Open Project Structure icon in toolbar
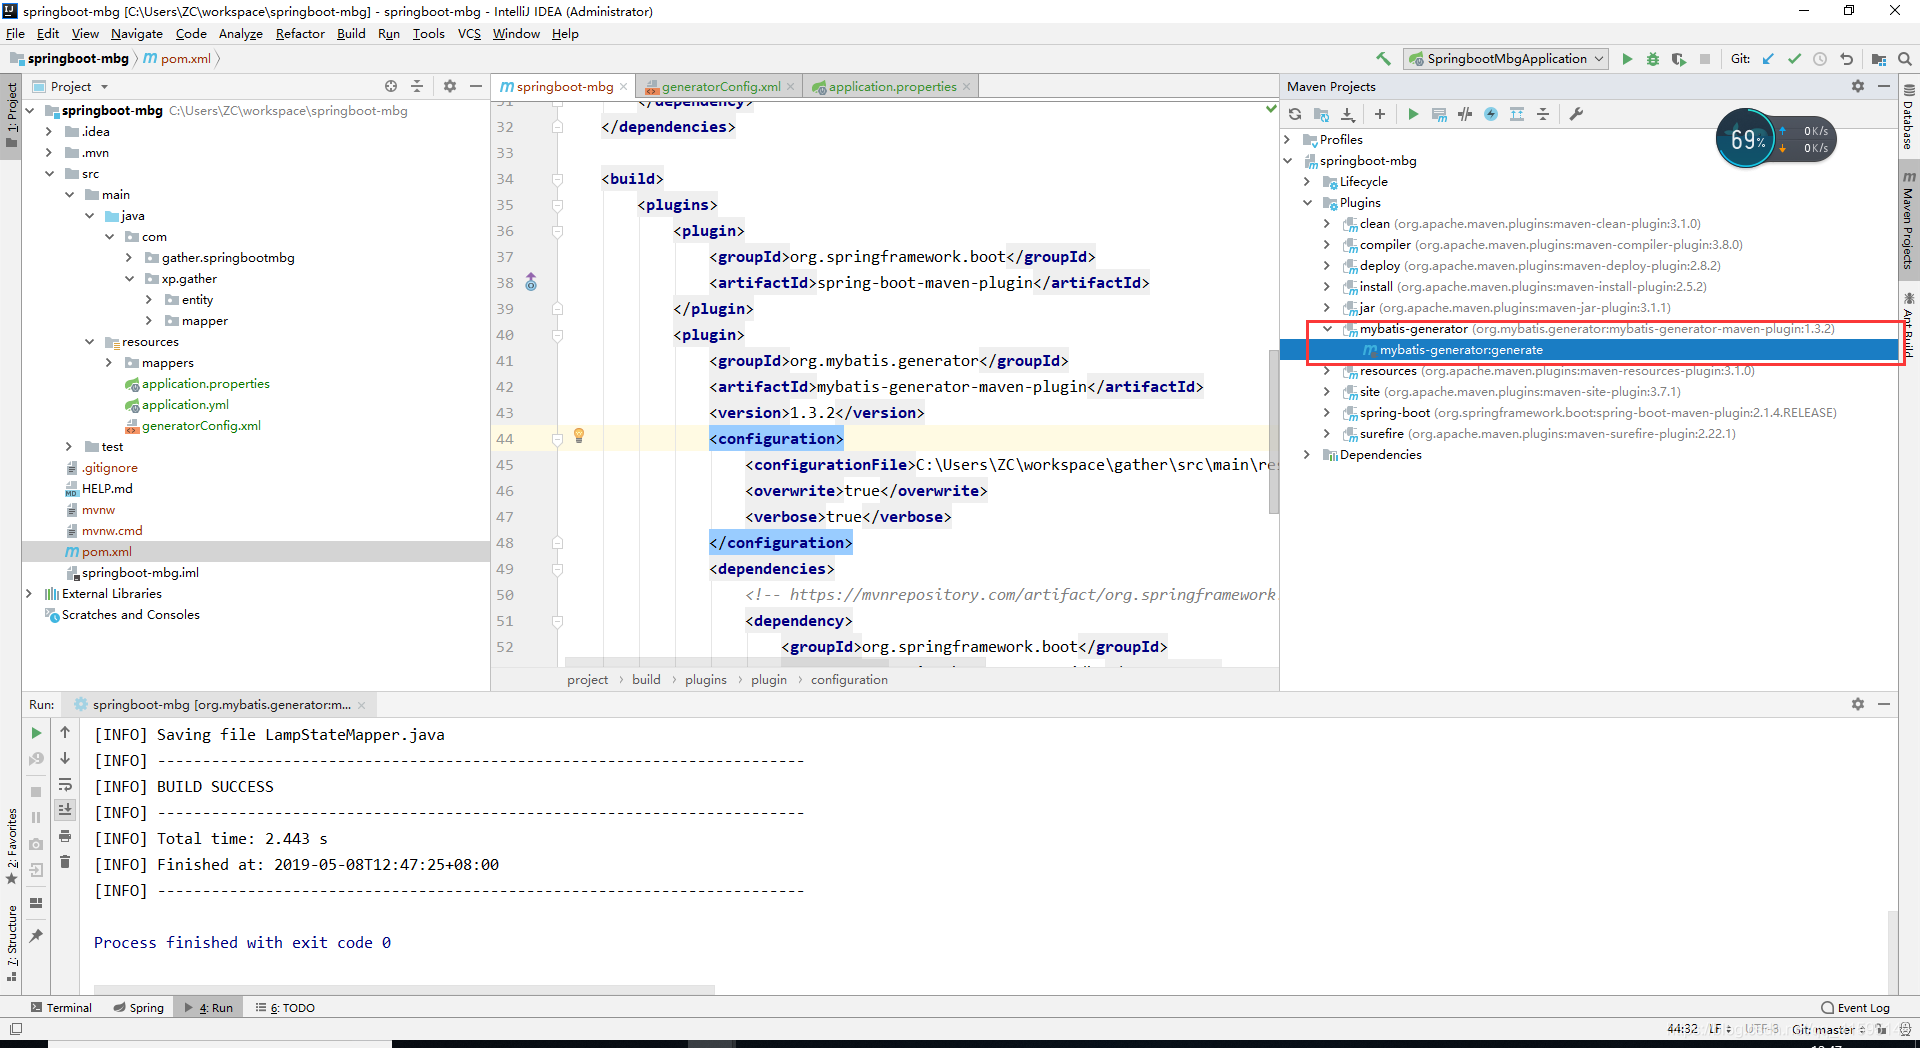The height and width of the screenshot is (1048, 1920). pyautogui.click(x=1879, y=59)
